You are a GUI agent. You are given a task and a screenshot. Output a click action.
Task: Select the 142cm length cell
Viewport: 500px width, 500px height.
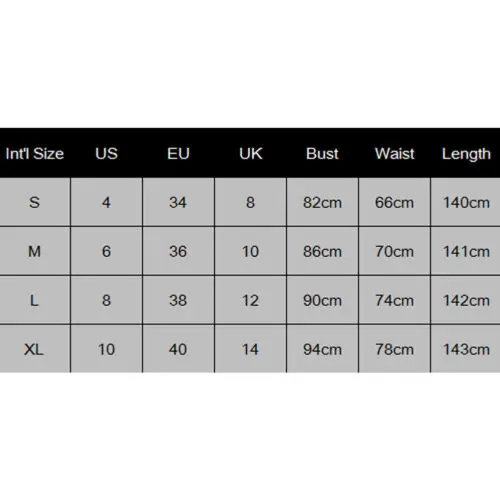click(x=466, y=300)
